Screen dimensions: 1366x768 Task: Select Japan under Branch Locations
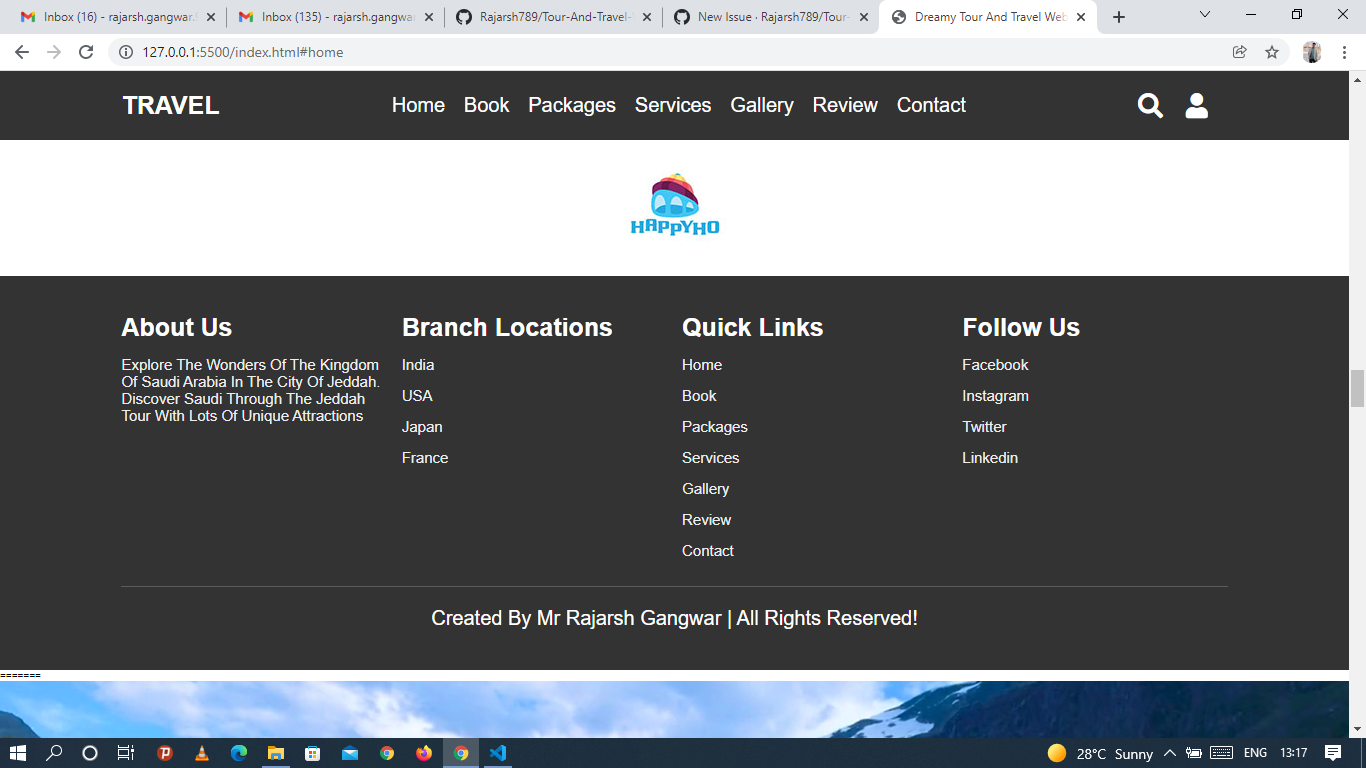422,427
